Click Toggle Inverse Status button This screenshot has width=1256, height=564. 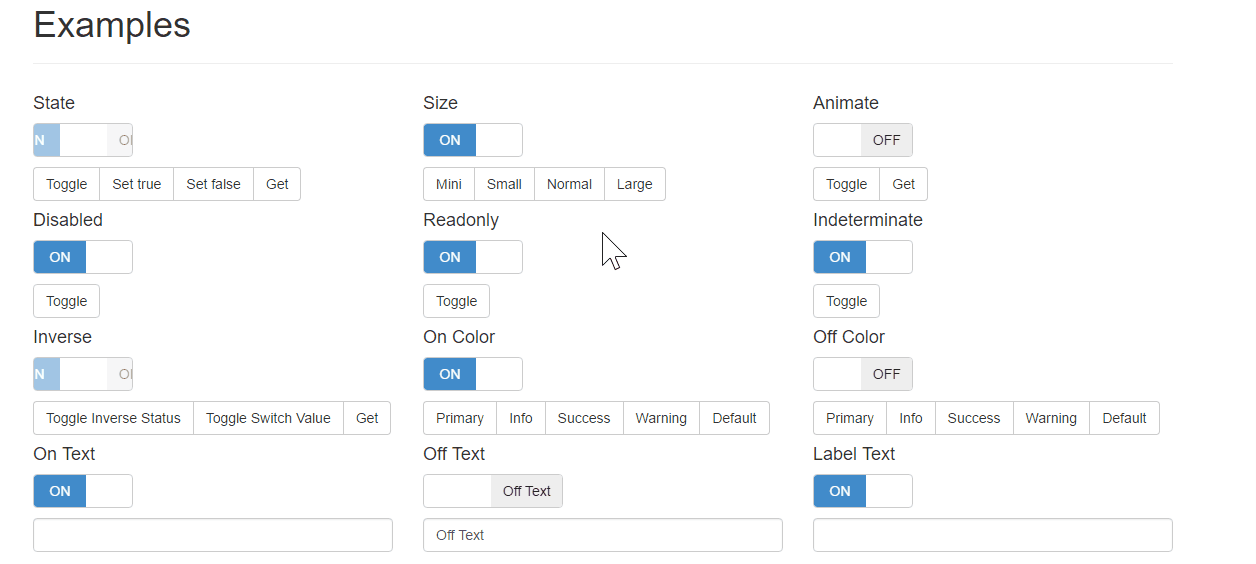(x=114, y=418)
